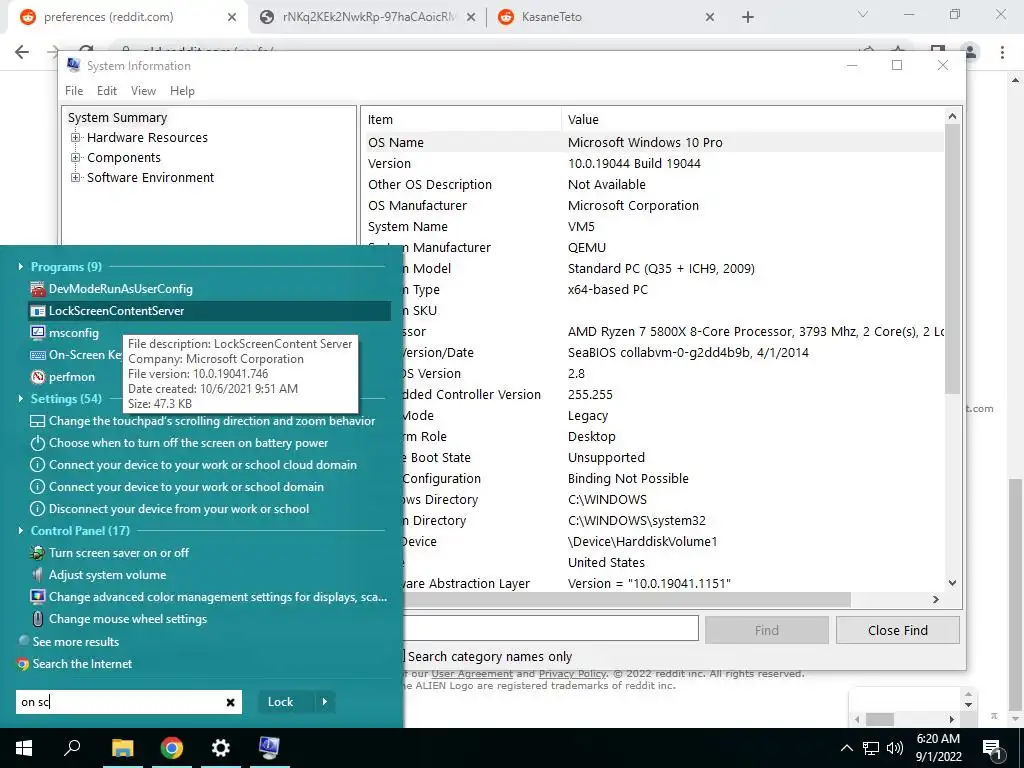The width and height of the screenshot is (1024, 768).
Task: Collapse the Programs (9) results group
Action: click(21, 266)
